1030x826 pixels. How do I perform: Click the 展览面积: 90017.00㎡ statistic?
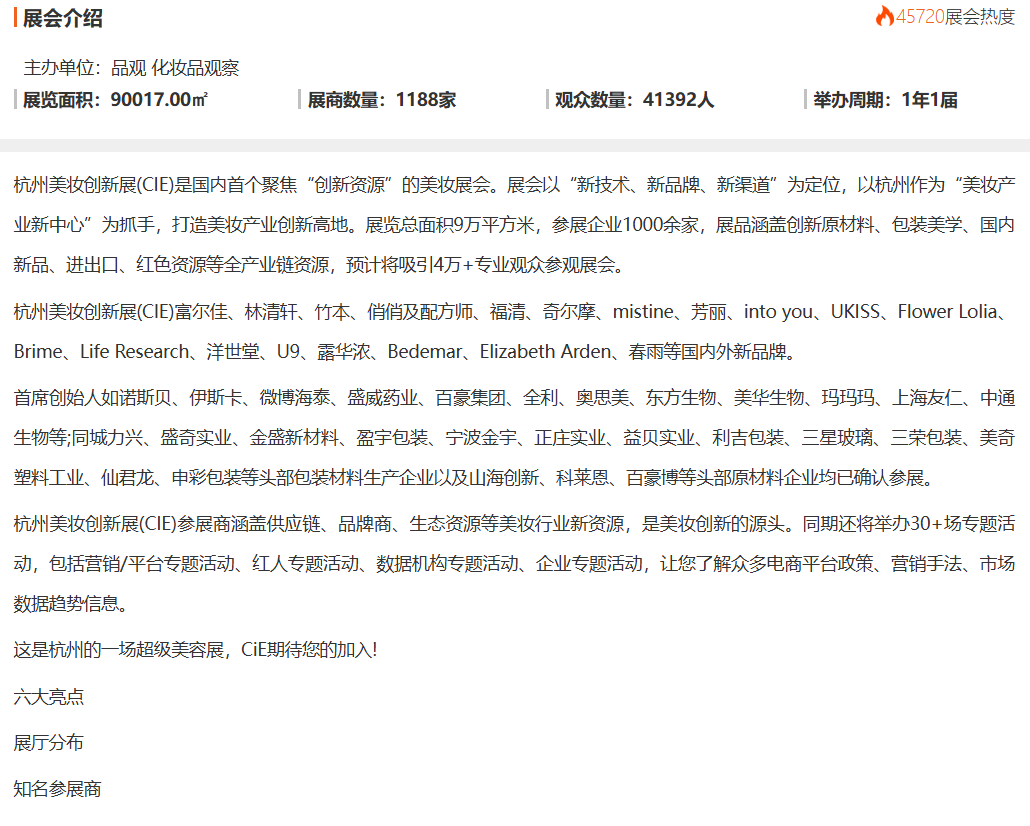(116, 100)
